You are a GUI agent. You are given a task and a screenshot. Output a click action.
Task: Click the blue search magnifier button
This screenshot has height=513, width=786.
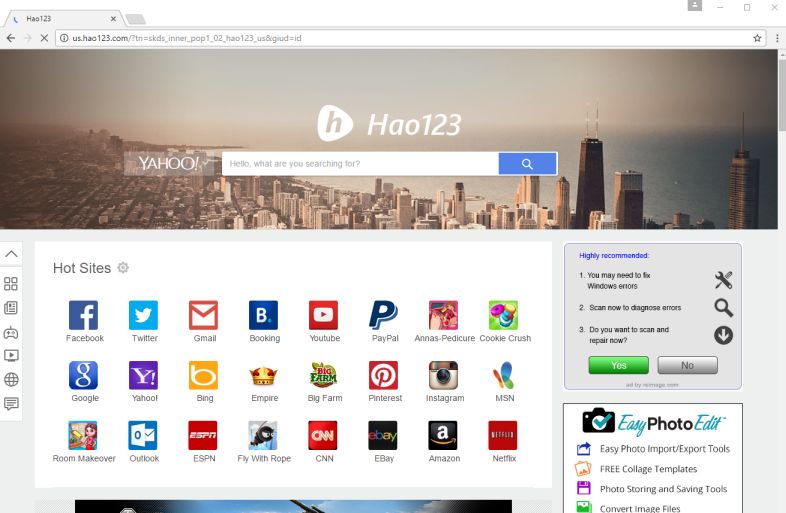[527, 164]
